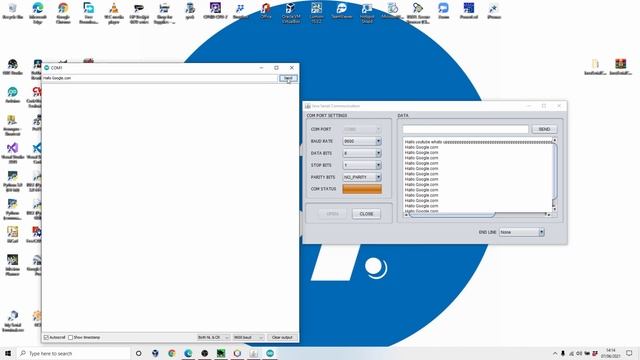Open Google Chrome desktop shortcut

point(63,12)
